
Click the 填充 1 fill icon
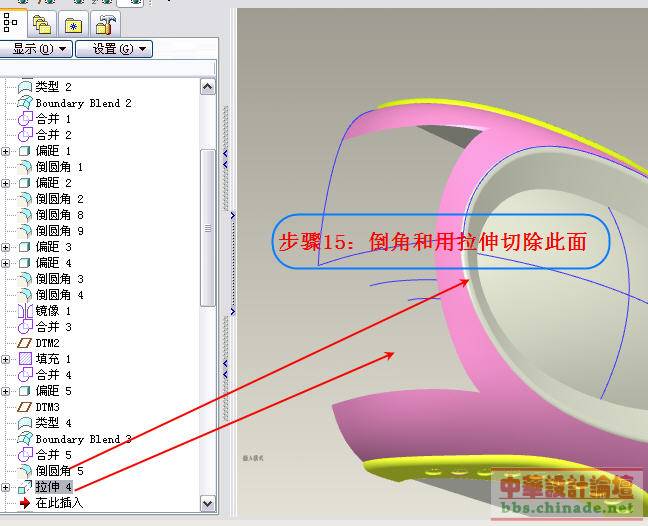pyautogui.click(x=25, y=359)
